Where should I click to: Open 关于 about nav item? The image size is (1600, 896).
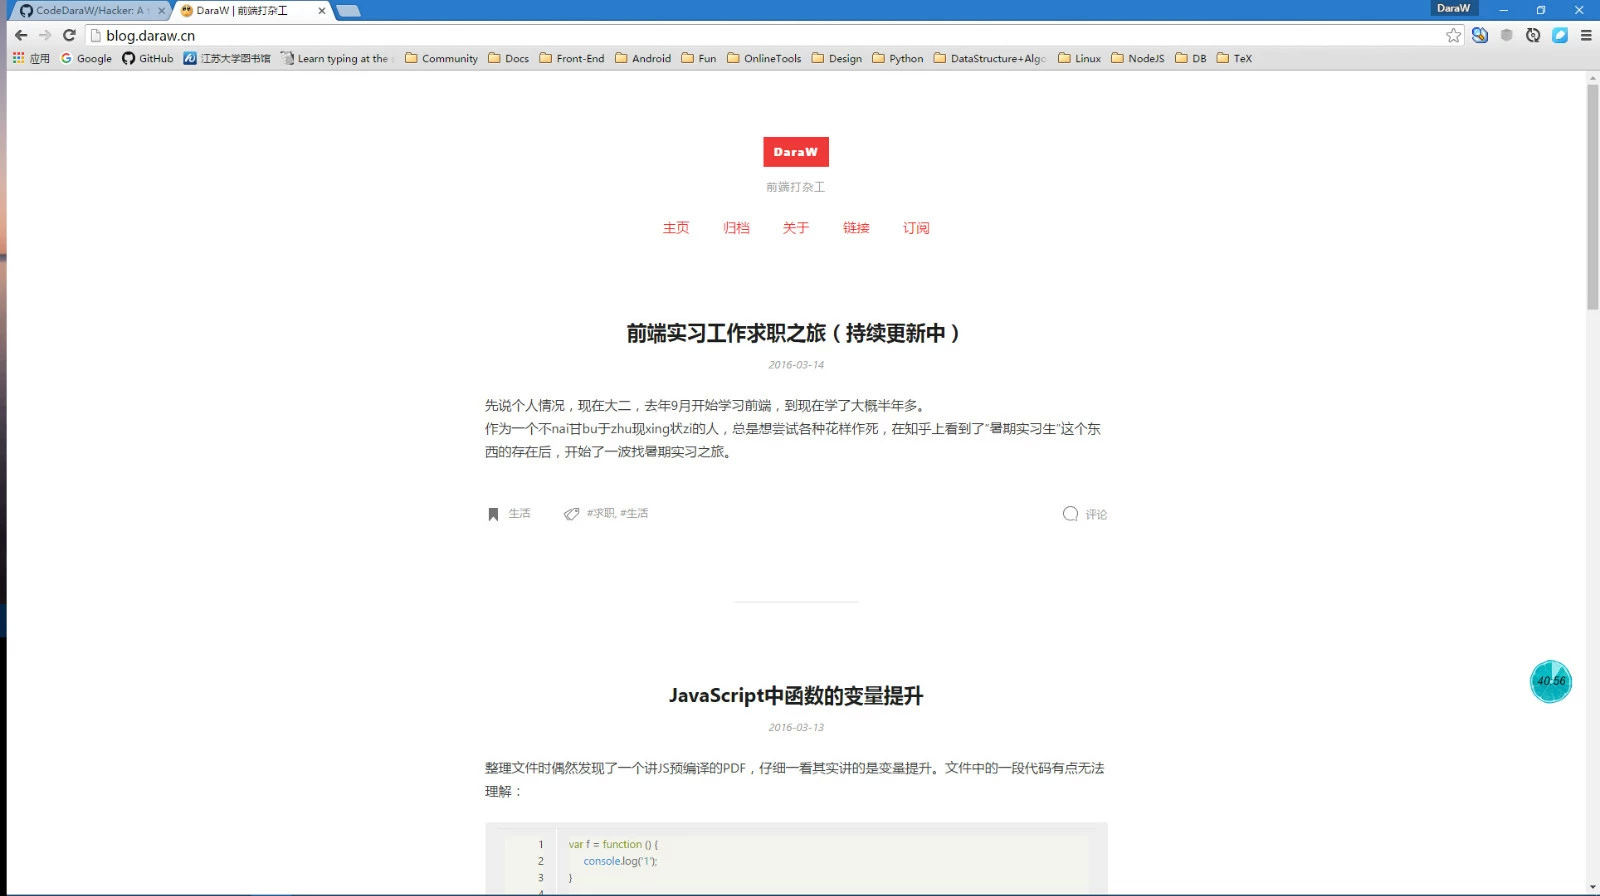pos(796,228)
